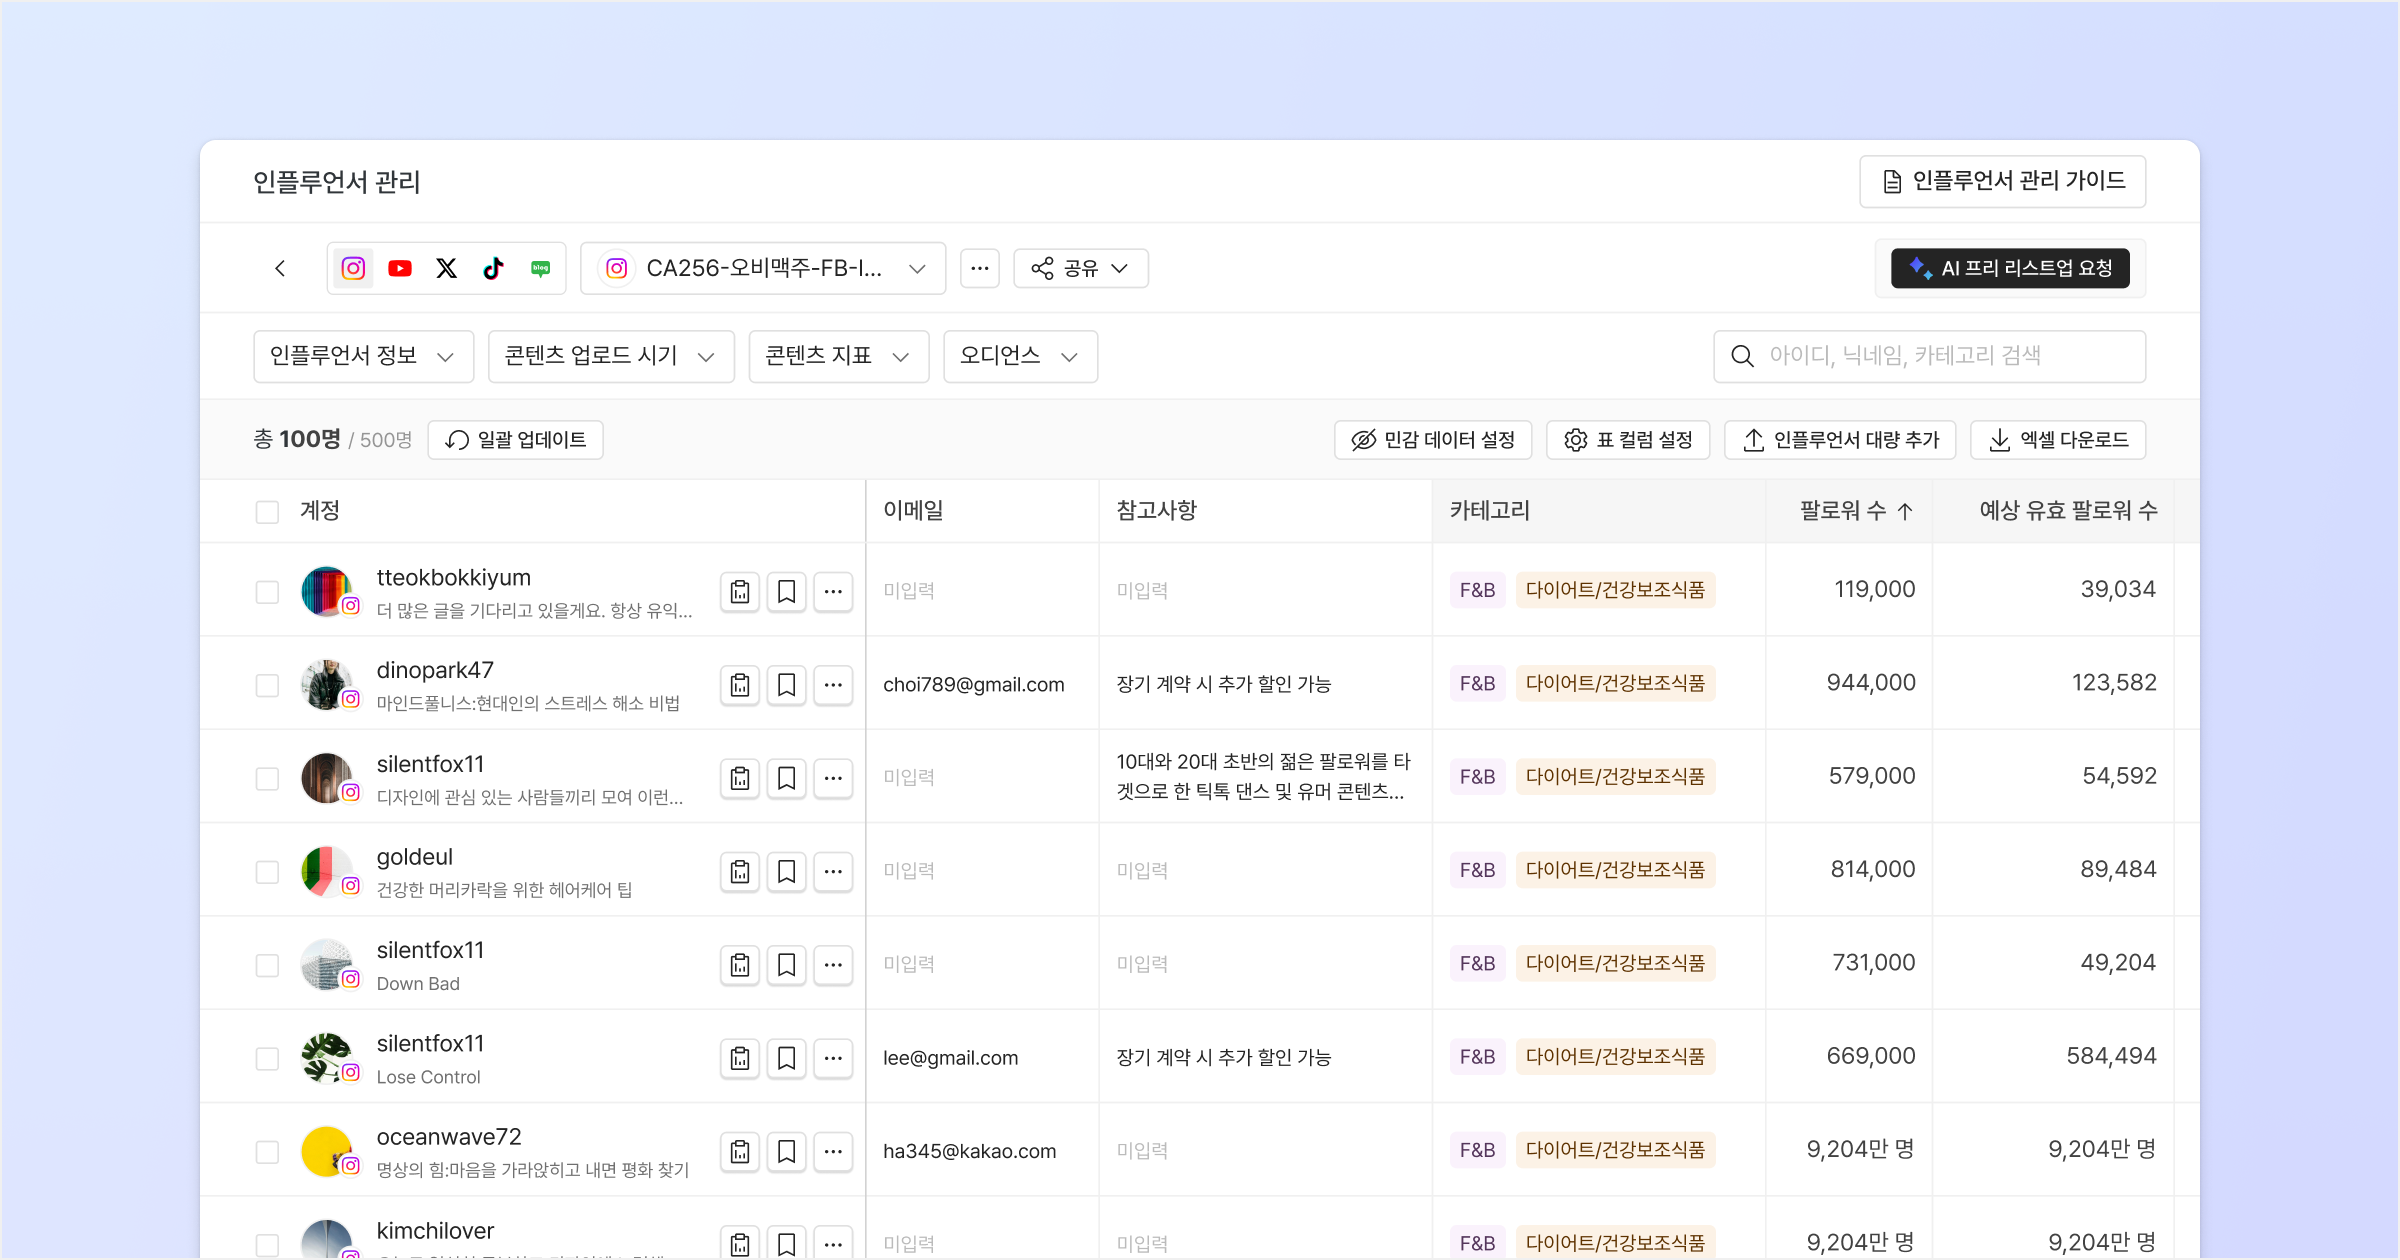The width and height of the screenshot is (2400, 1260).
Task: Expand the 콘텐츠 업로드 시기 filter dropdown
Action: click(x=611, y=356)
